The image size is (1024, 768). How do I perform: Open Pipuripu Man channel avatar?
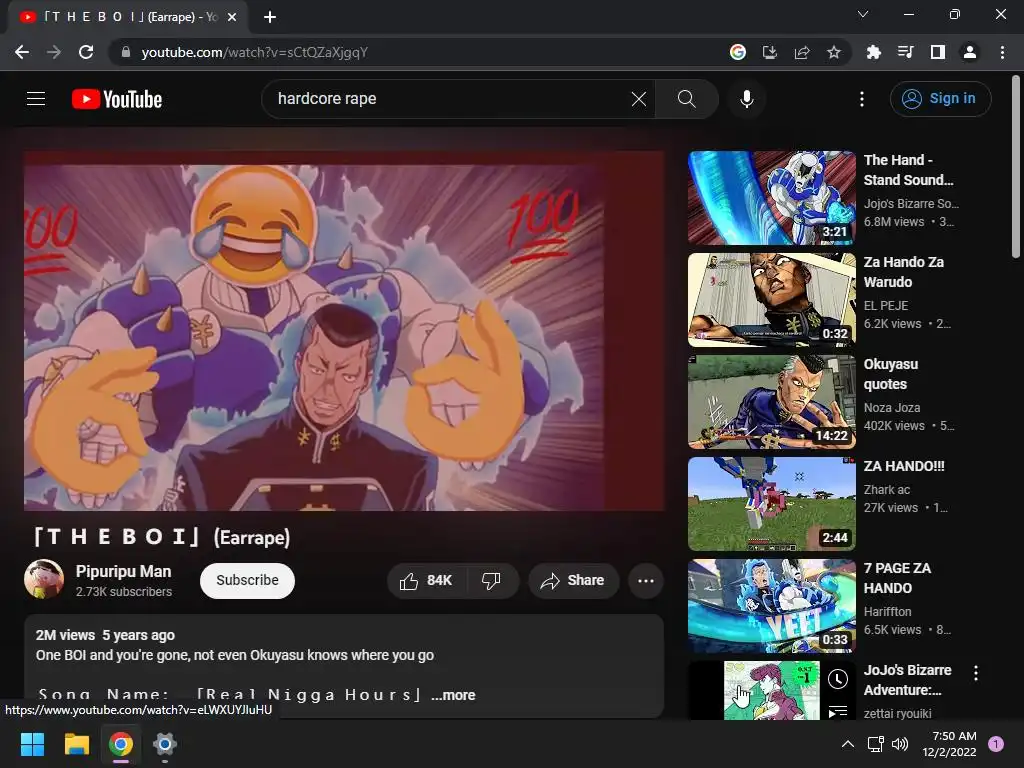(44, 579)
